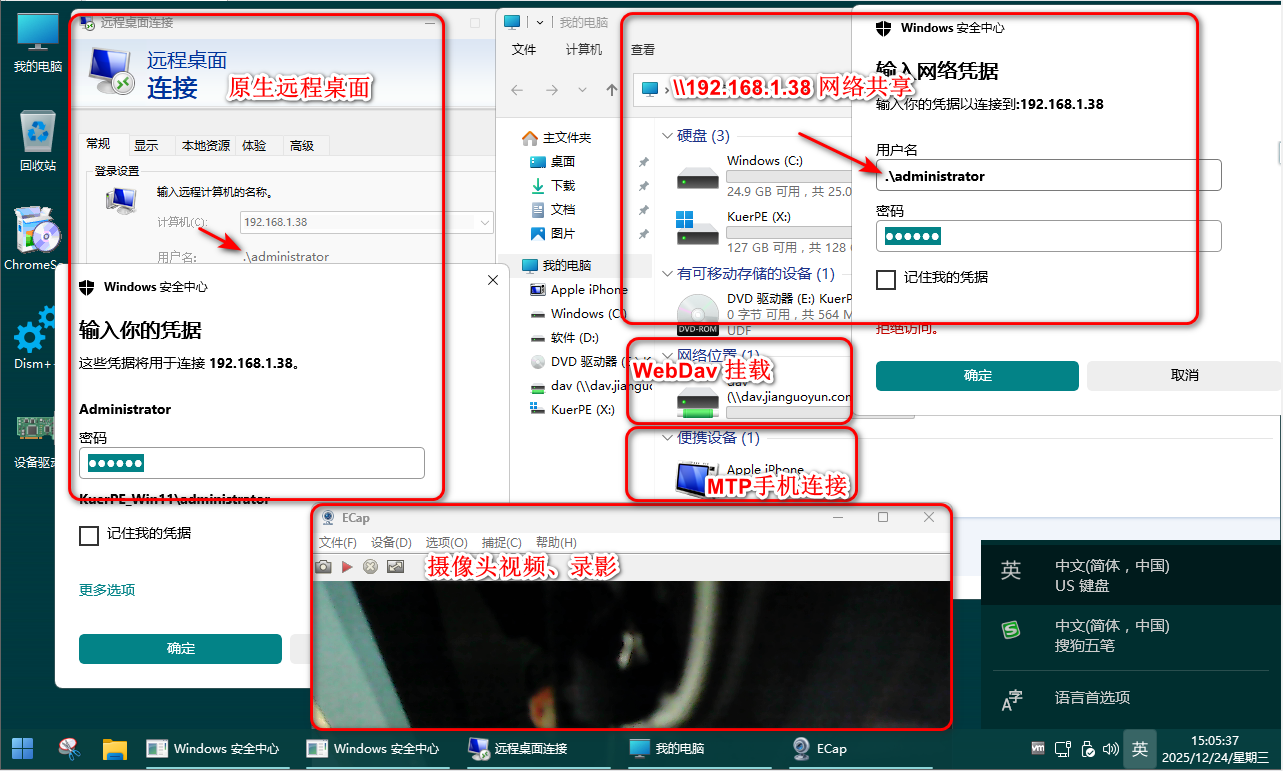Viewport: 1283px width, 771px height.
Task: Collapse the 有可移动存储的设备 group
Action: tap(666, 274)
